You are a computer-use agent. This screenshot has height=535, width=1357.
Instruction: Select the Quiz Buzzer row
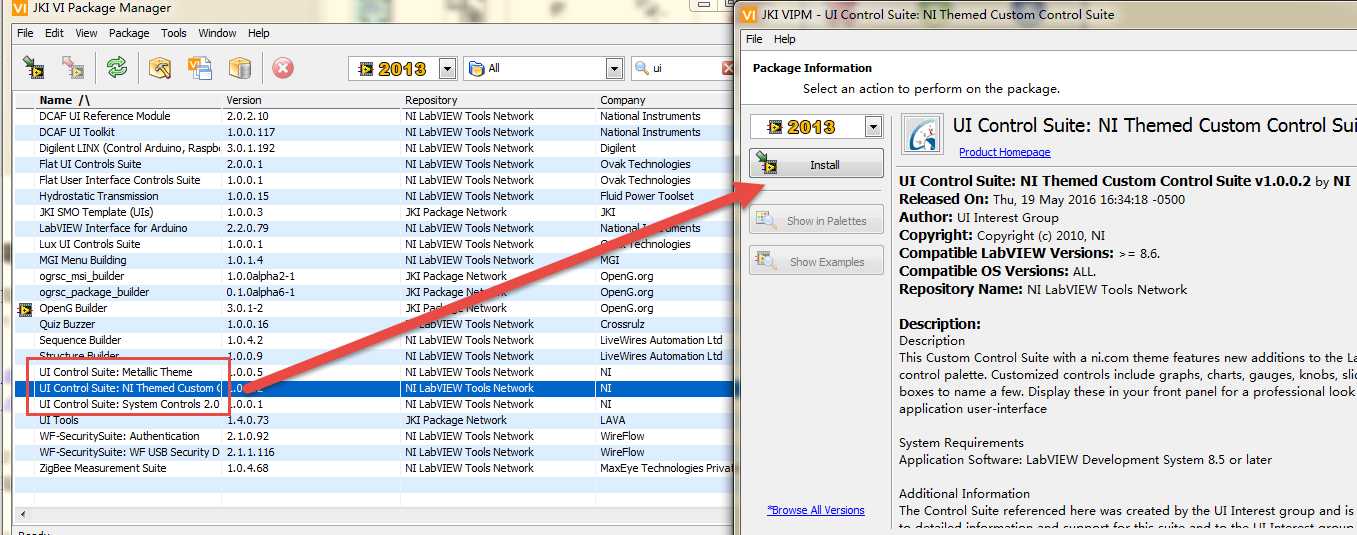[374, 324]
